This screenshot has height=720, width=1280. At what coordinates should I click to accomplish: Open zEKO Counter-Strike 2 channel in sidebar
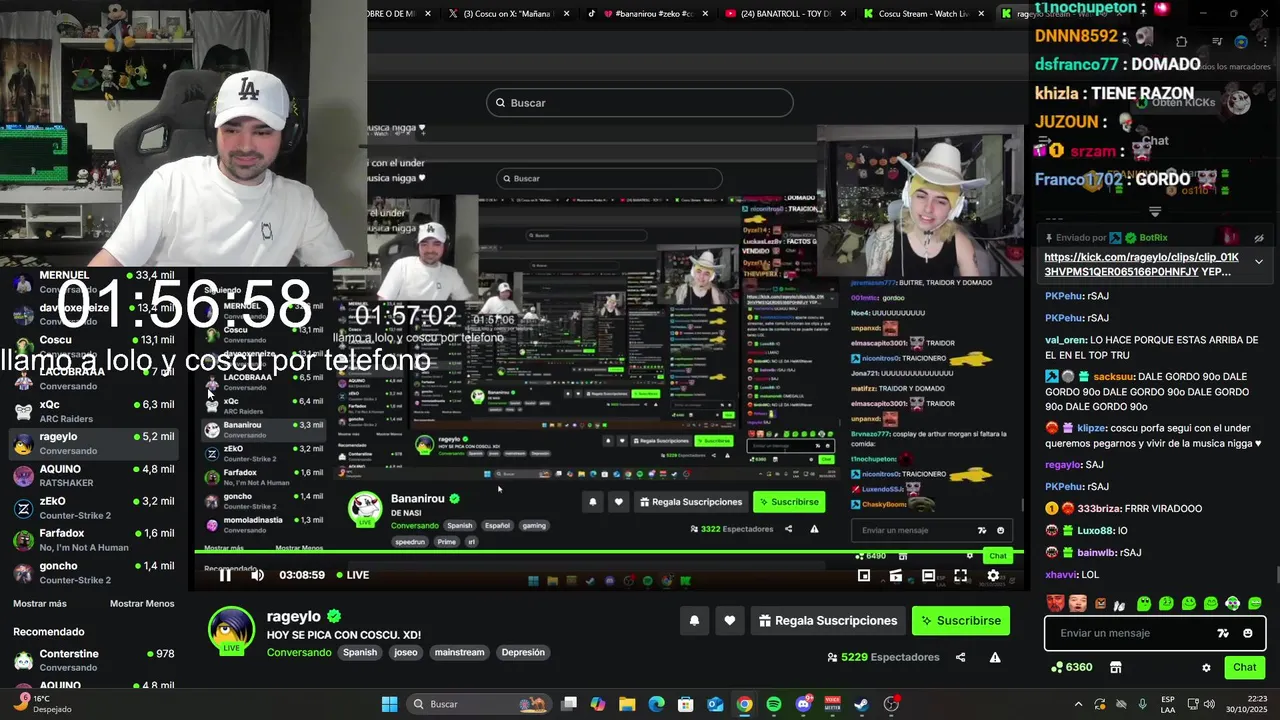coord(92,508)
